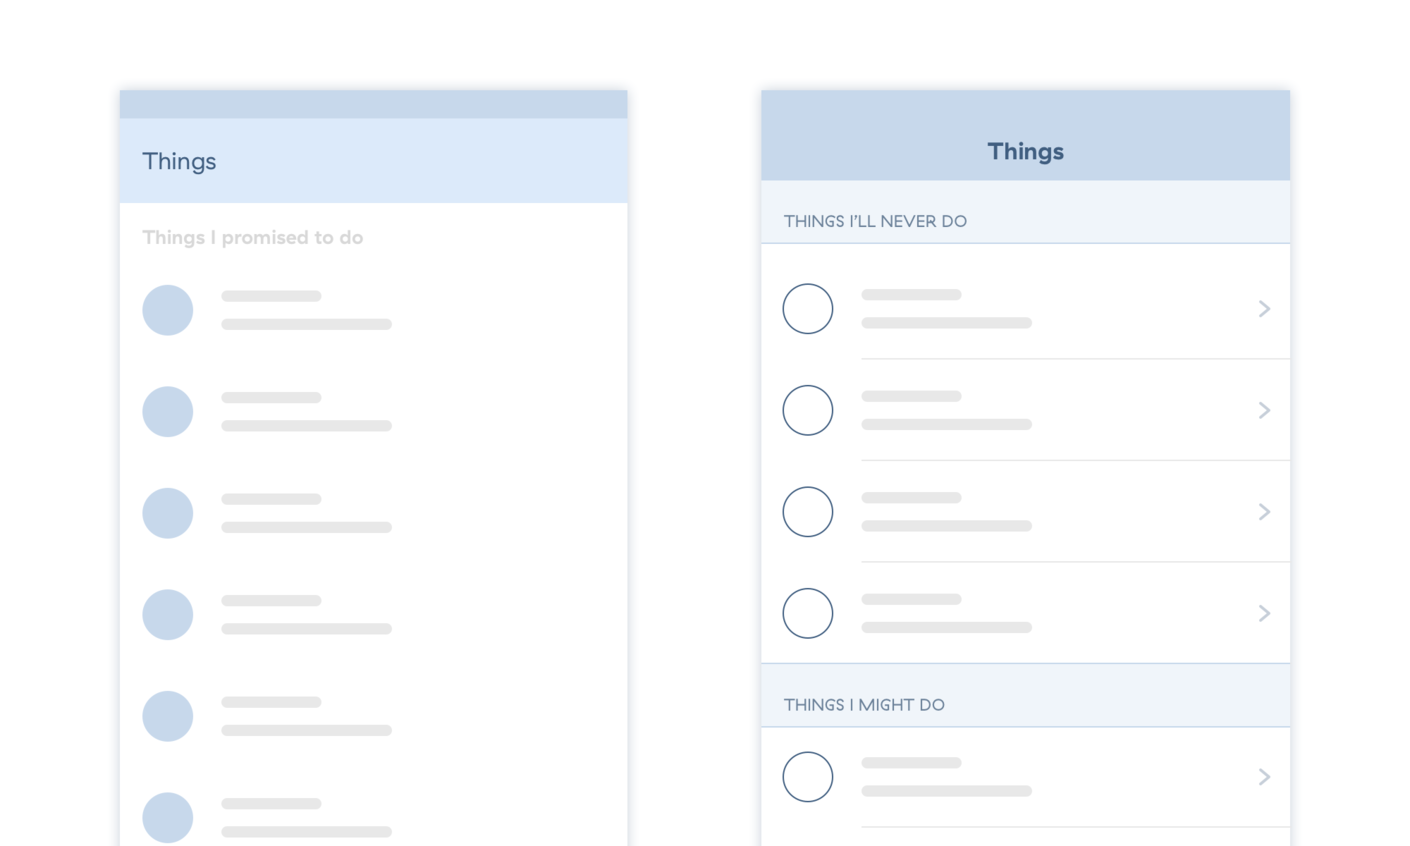Check the fourth radio circle under Things I'll Never Do
Screen dimensions: 1410x846
[808, 613]
